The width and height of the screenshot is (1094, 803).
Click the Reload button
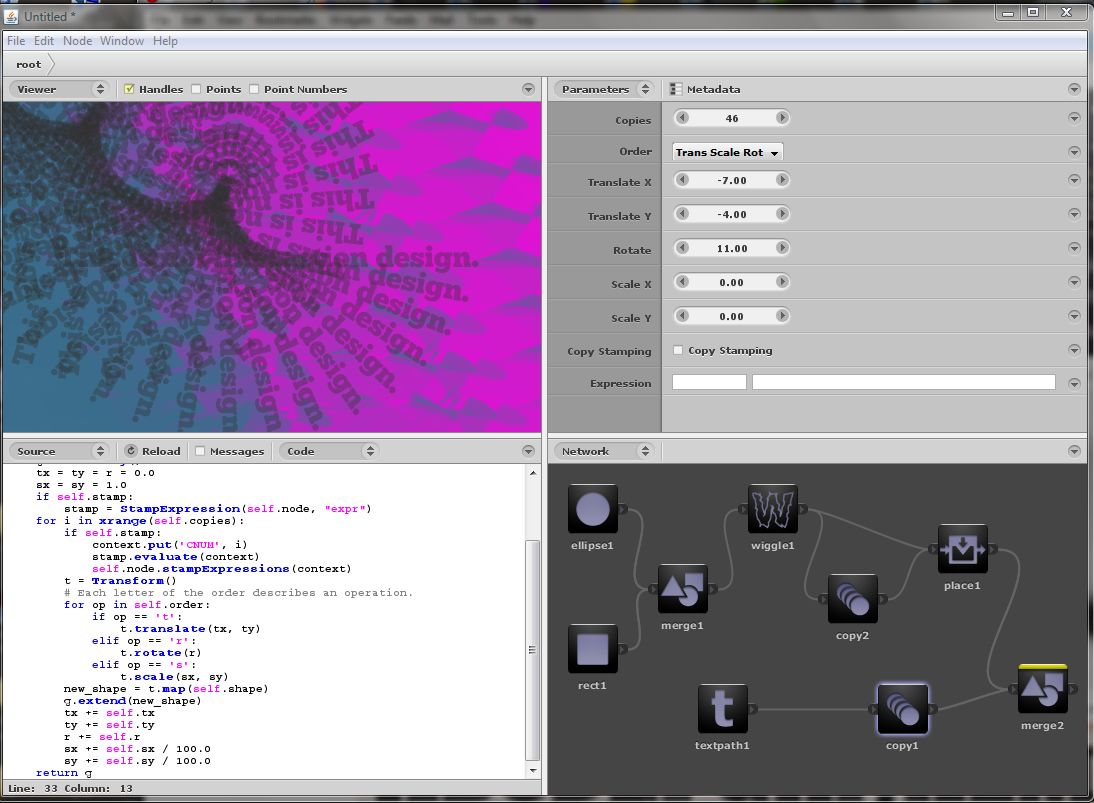pyautogui.click(x=153, y=451)
